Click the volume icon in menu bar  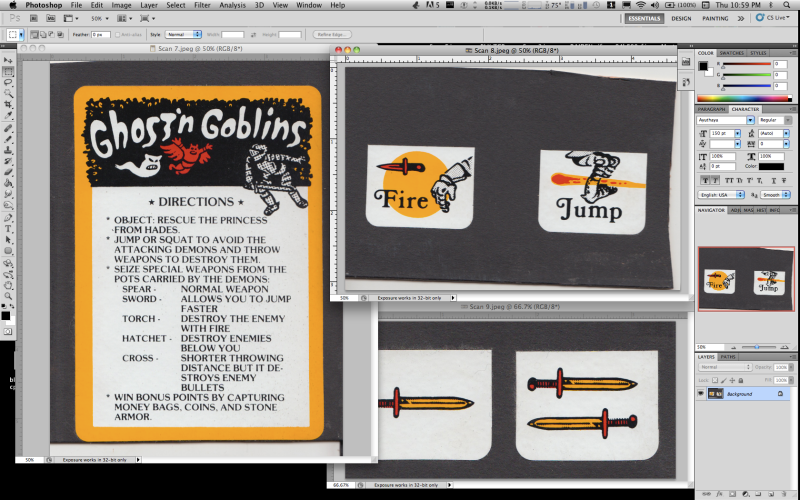pyautogui.click(x=655, y=5)
